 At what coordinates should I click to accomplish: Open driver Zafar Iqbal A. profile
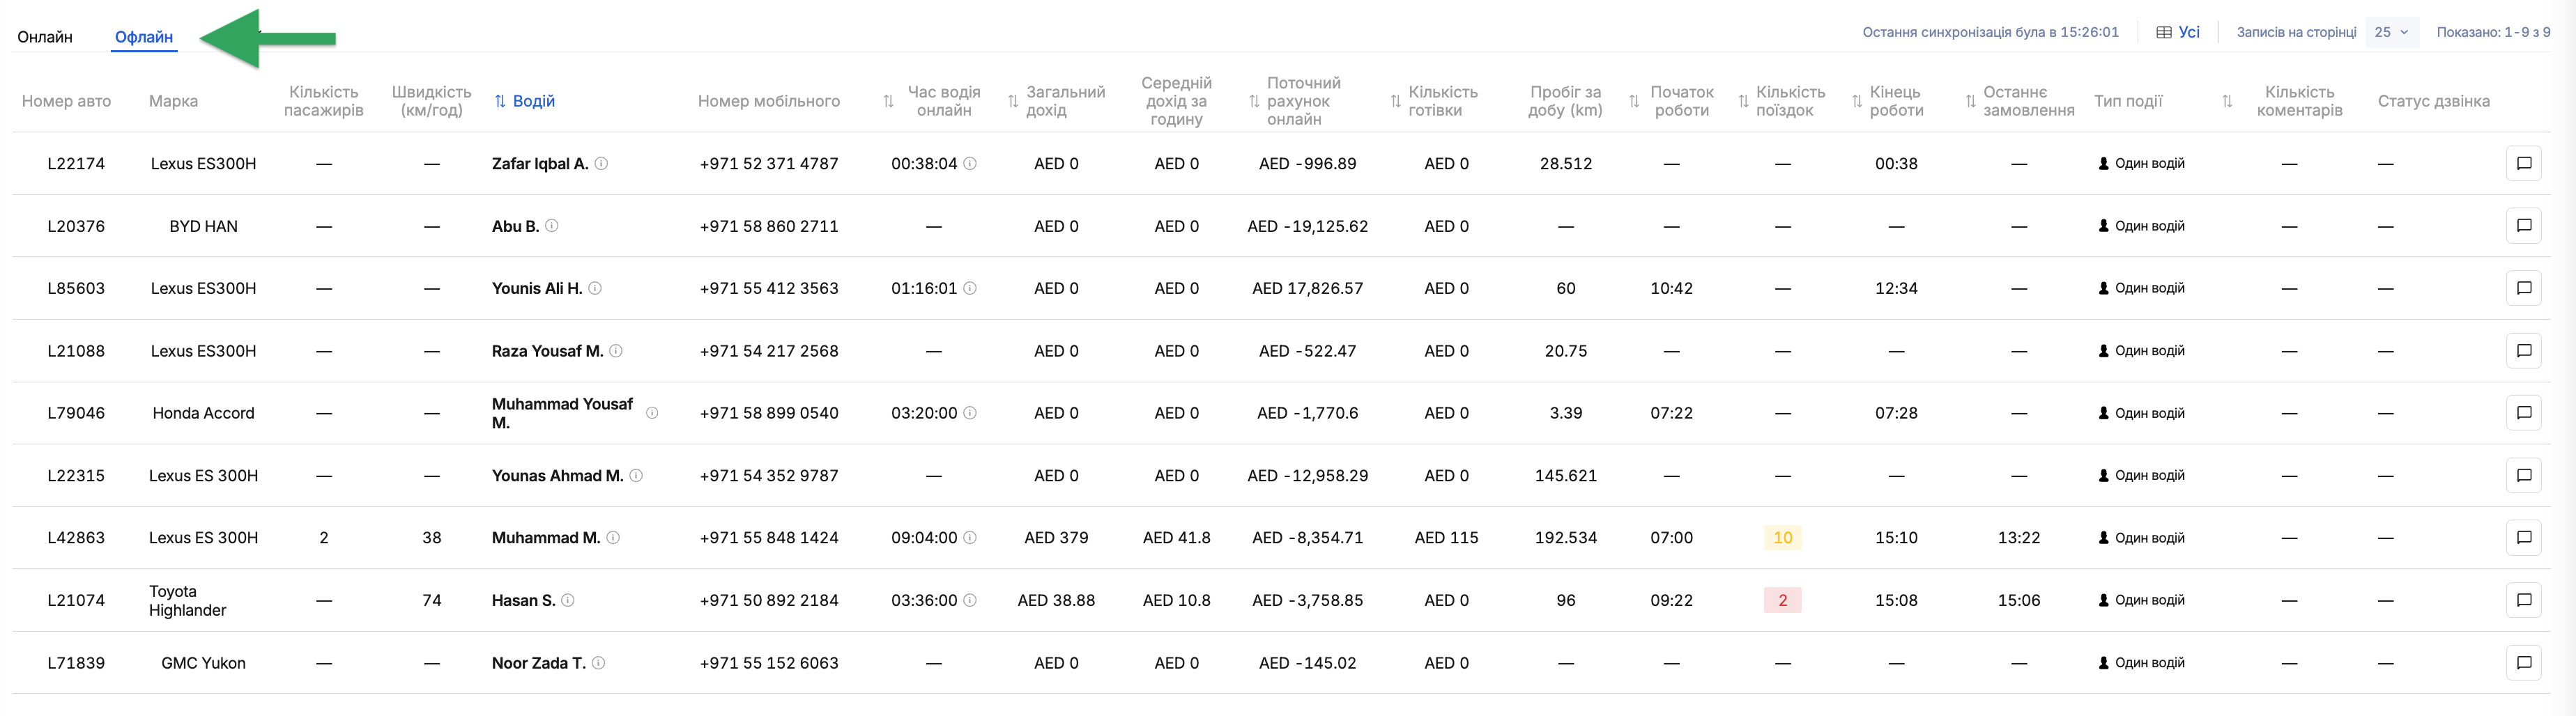540,163
